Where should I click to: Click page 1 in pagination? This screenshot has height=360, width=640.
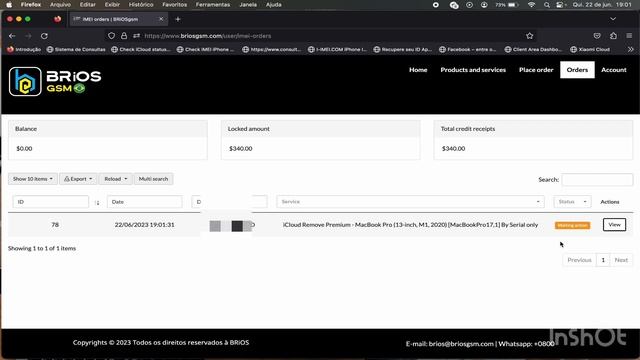[x=603, y=260]
